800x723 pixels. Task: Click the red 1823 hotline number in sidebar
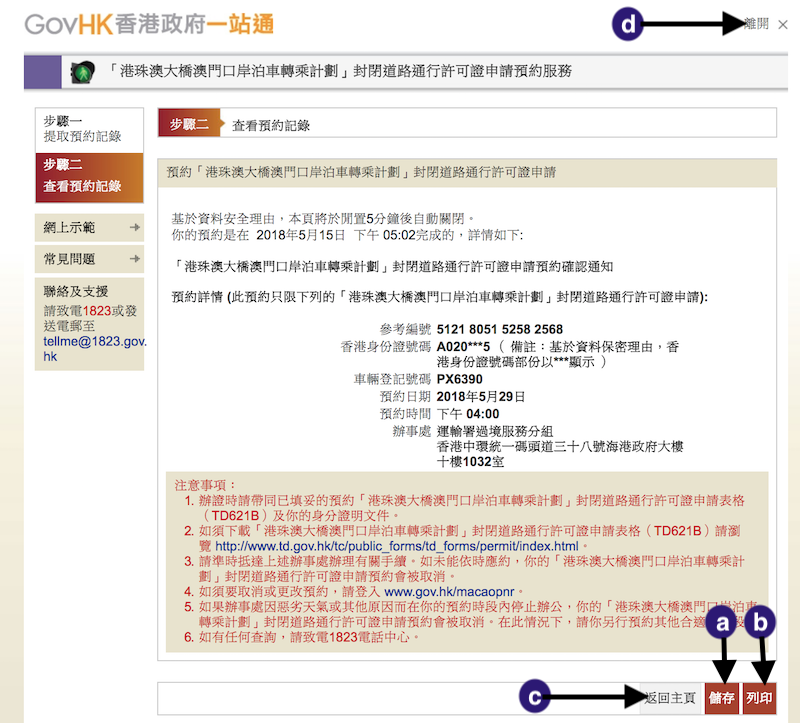[x=97, y=311]
